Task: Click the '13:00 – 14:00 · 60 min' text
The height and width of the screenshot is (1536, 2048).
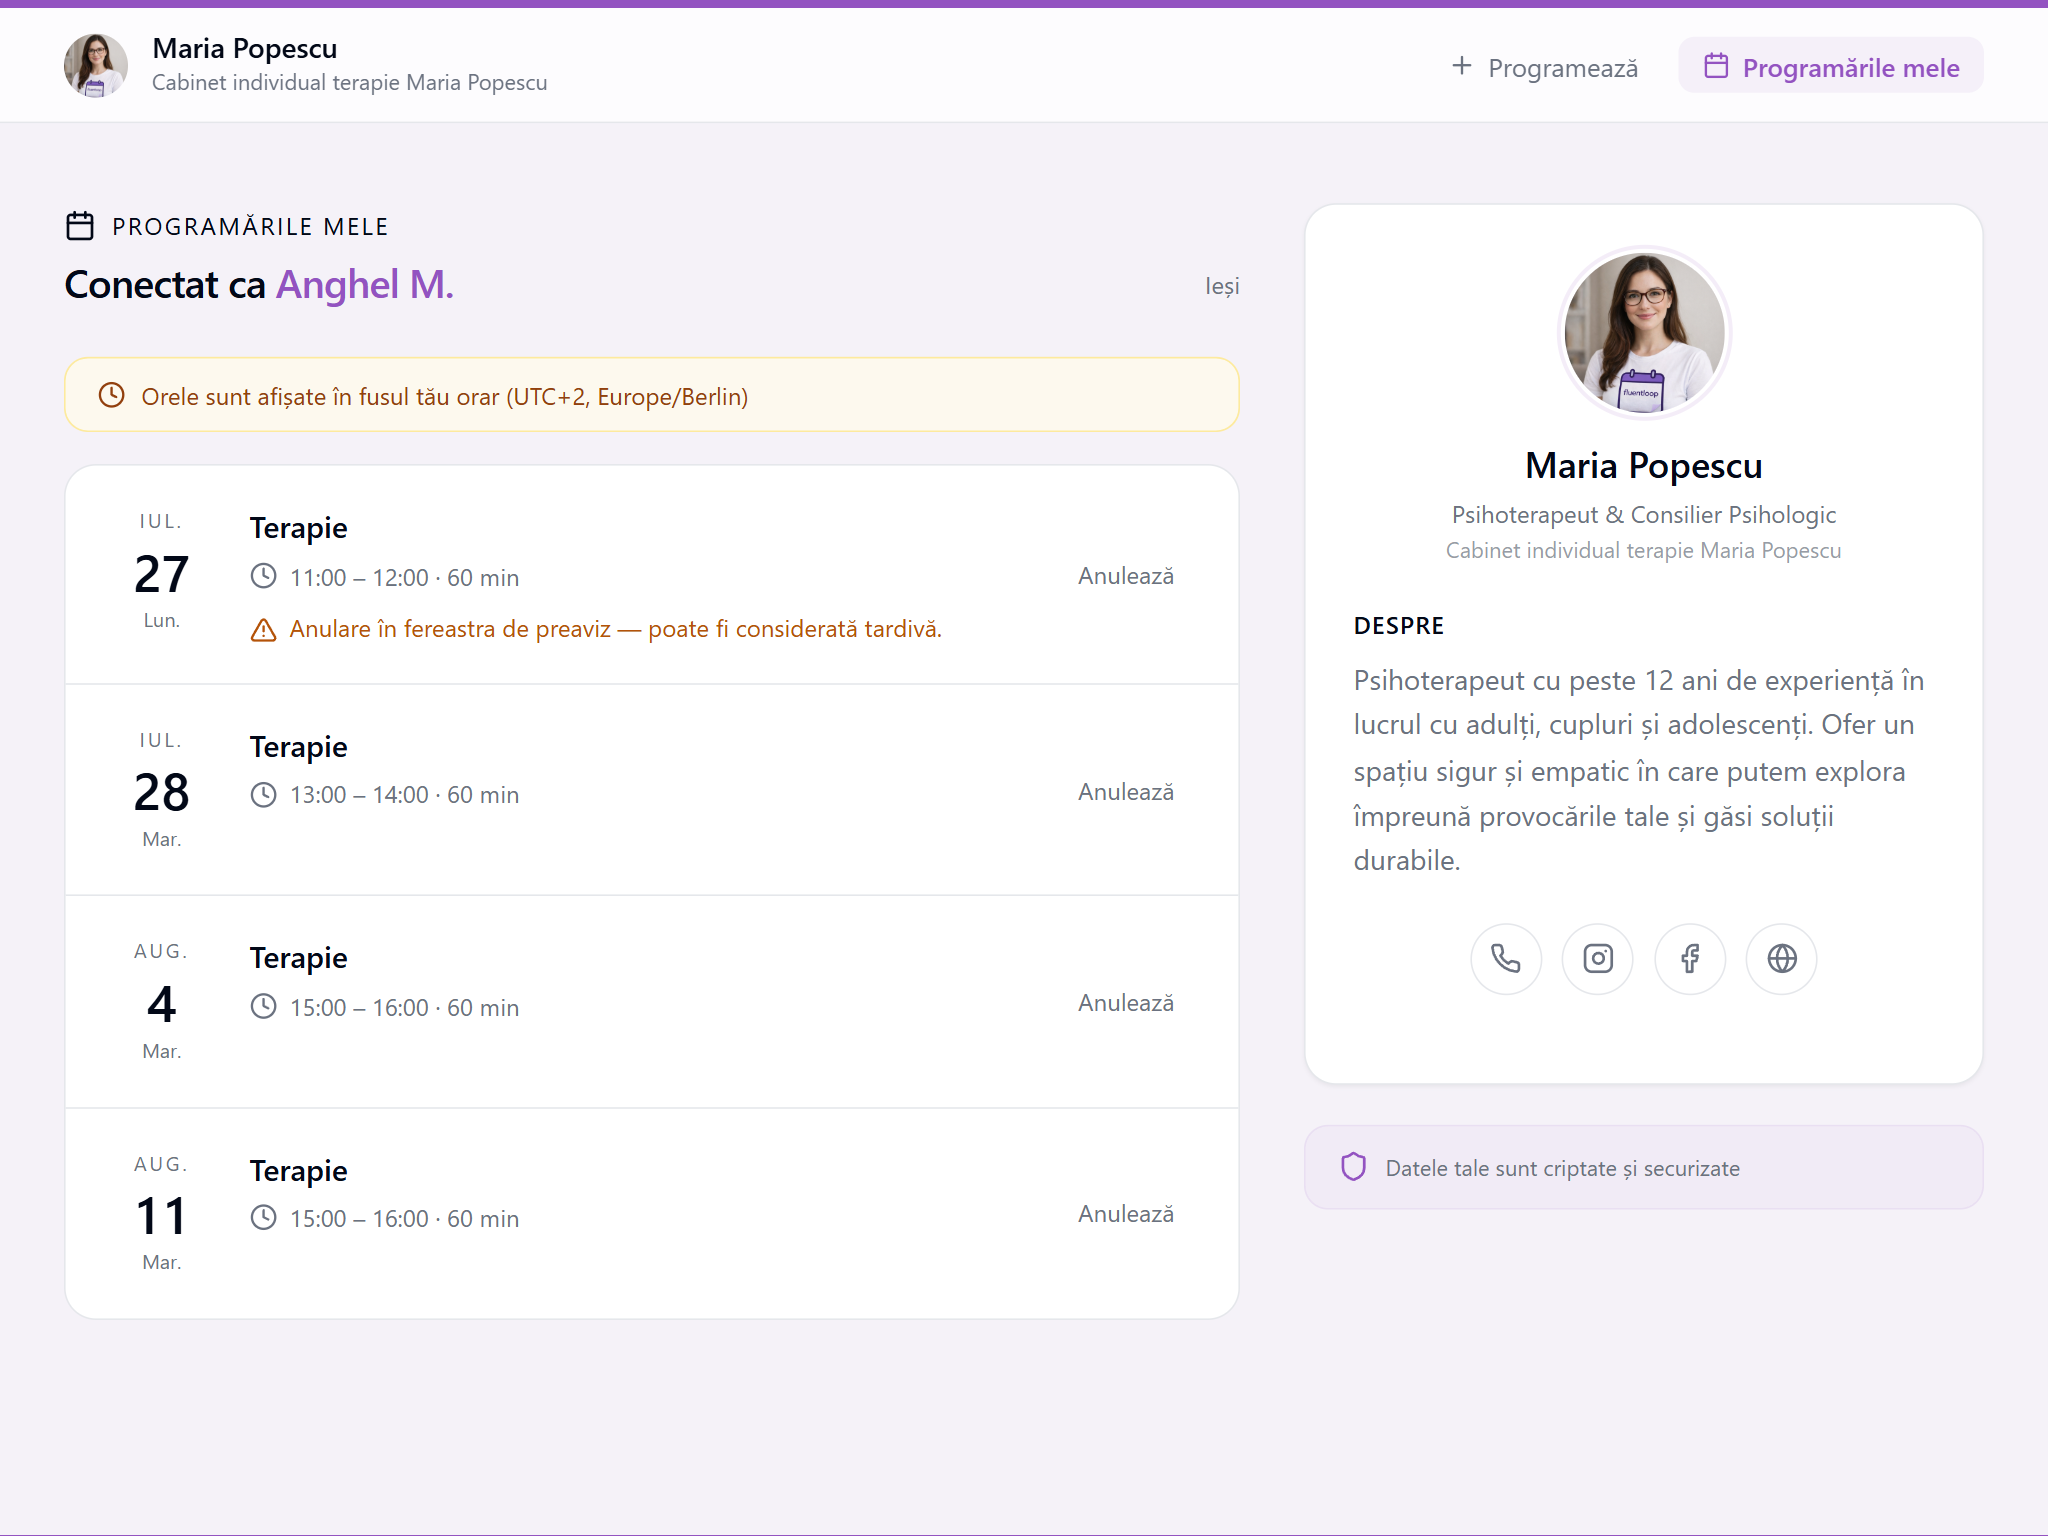Action: point(405,795)
